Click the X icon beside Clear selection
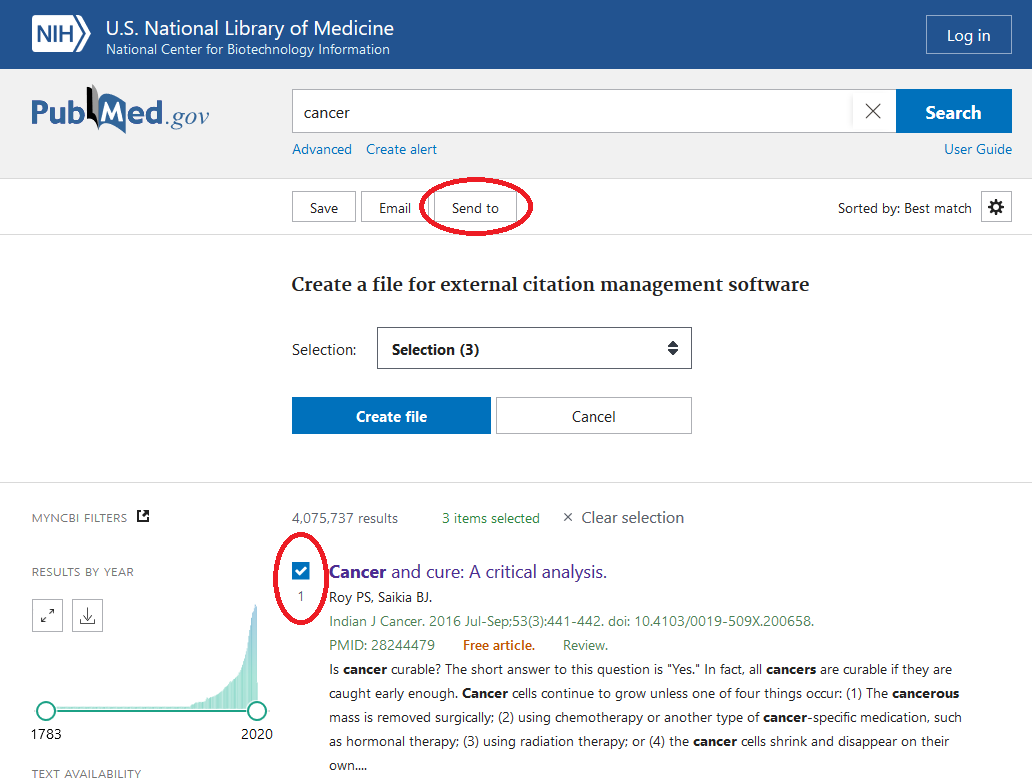Screen dimensions: 1032x780 click(x=568, y=517)
